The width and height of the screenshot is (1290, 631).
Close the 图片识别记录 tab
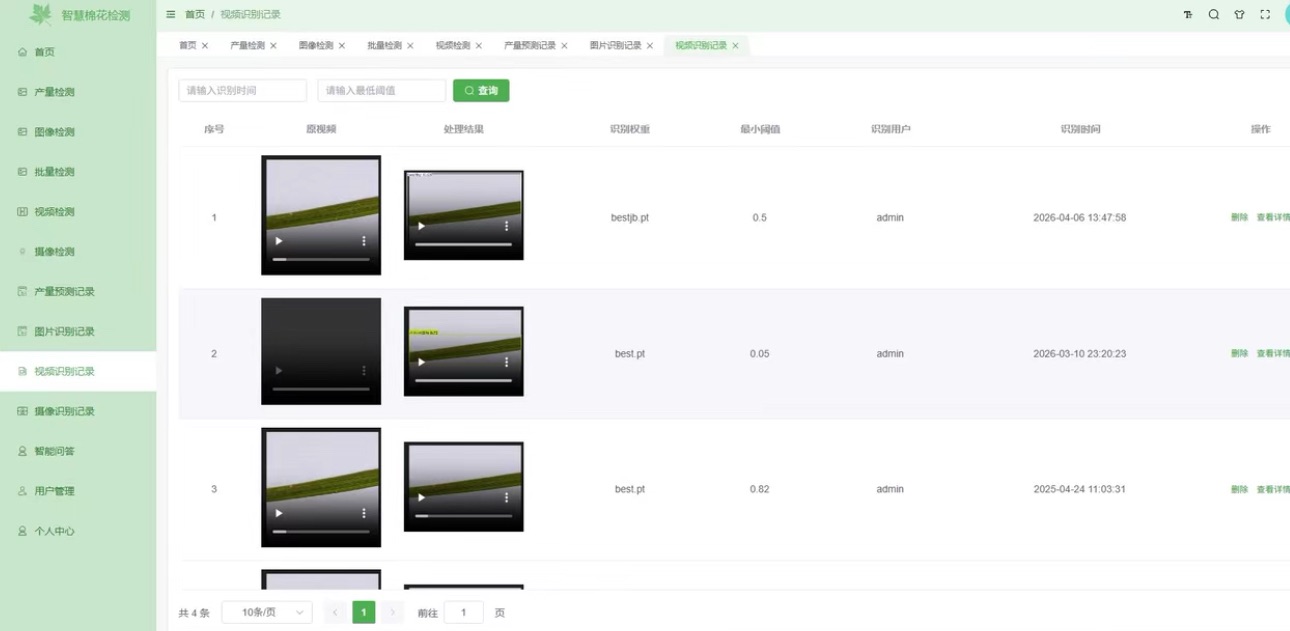point(650,46)
